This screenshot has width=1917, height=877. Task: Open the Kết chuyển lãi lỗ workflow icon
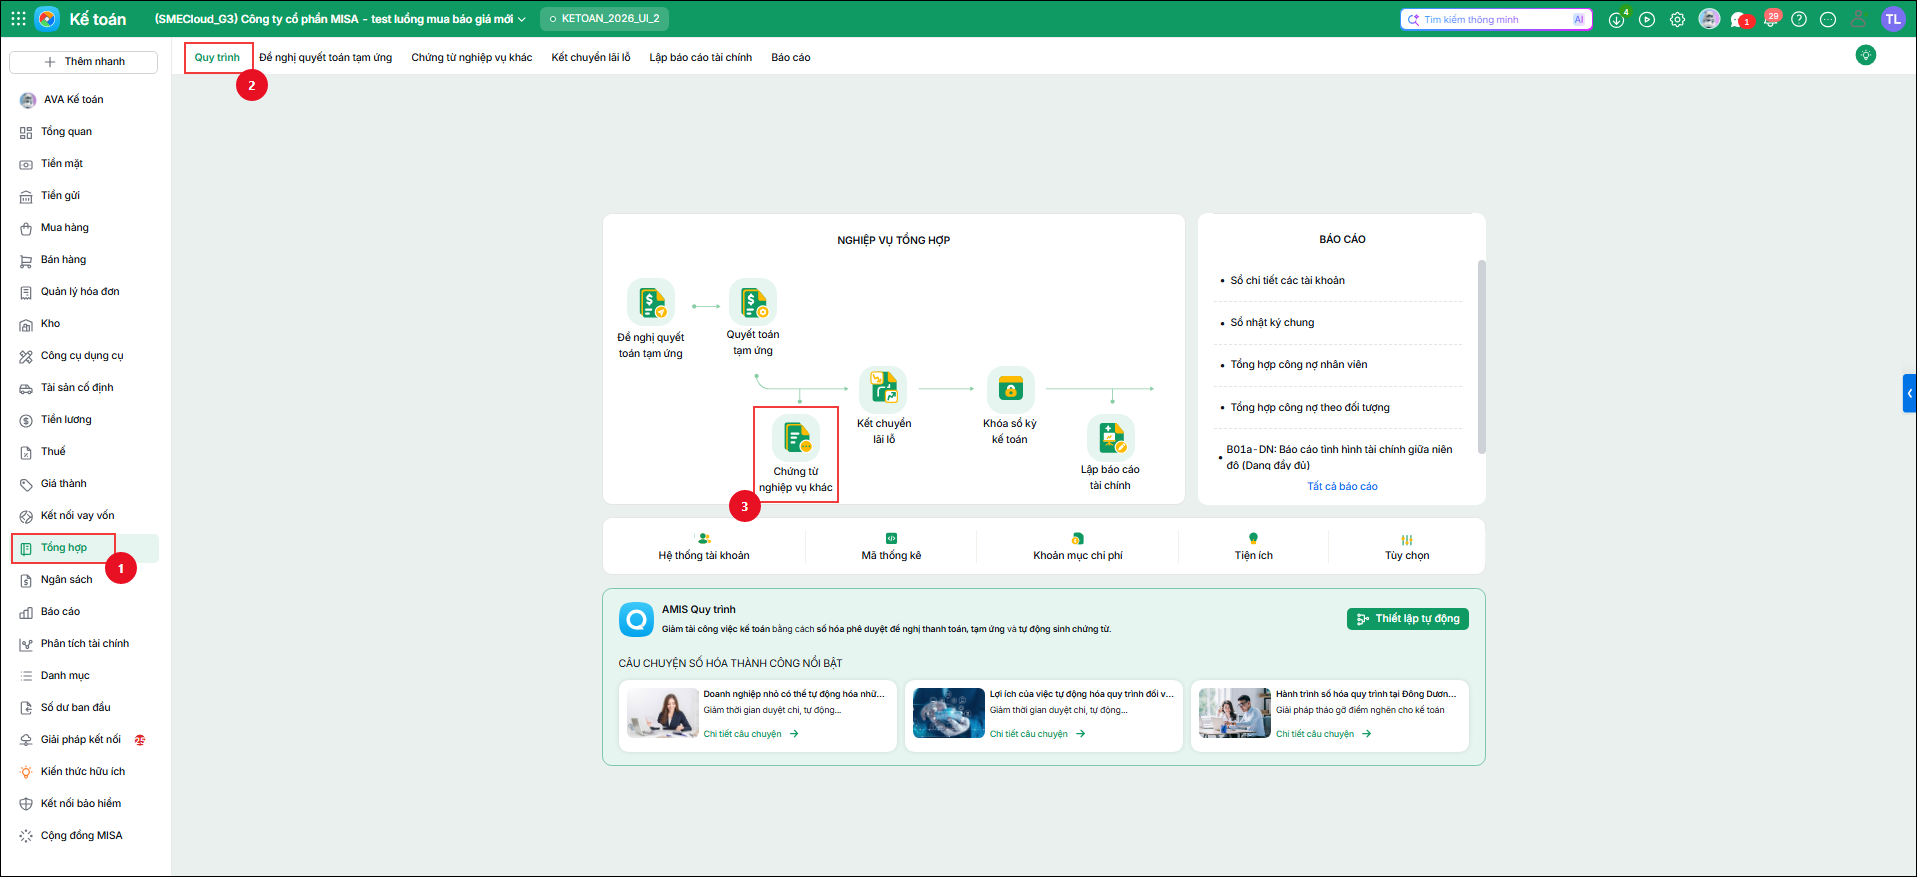pos(883,390)
